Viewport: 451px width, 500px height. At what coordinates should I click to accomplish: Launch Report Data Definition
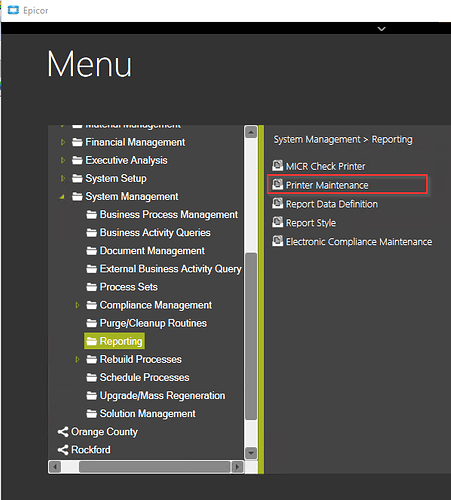(x=332, y=204)
